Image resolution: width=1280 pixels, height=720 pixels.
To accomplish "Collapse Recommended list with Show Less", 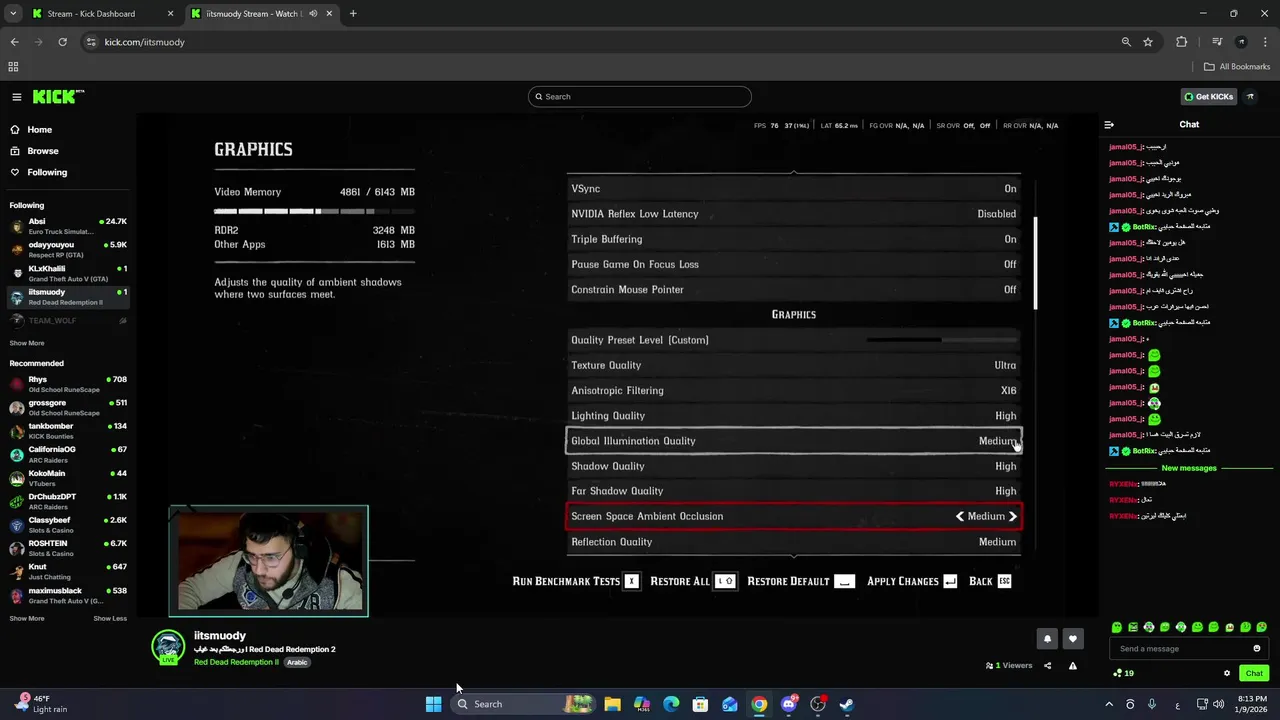I will coord(110,618).
